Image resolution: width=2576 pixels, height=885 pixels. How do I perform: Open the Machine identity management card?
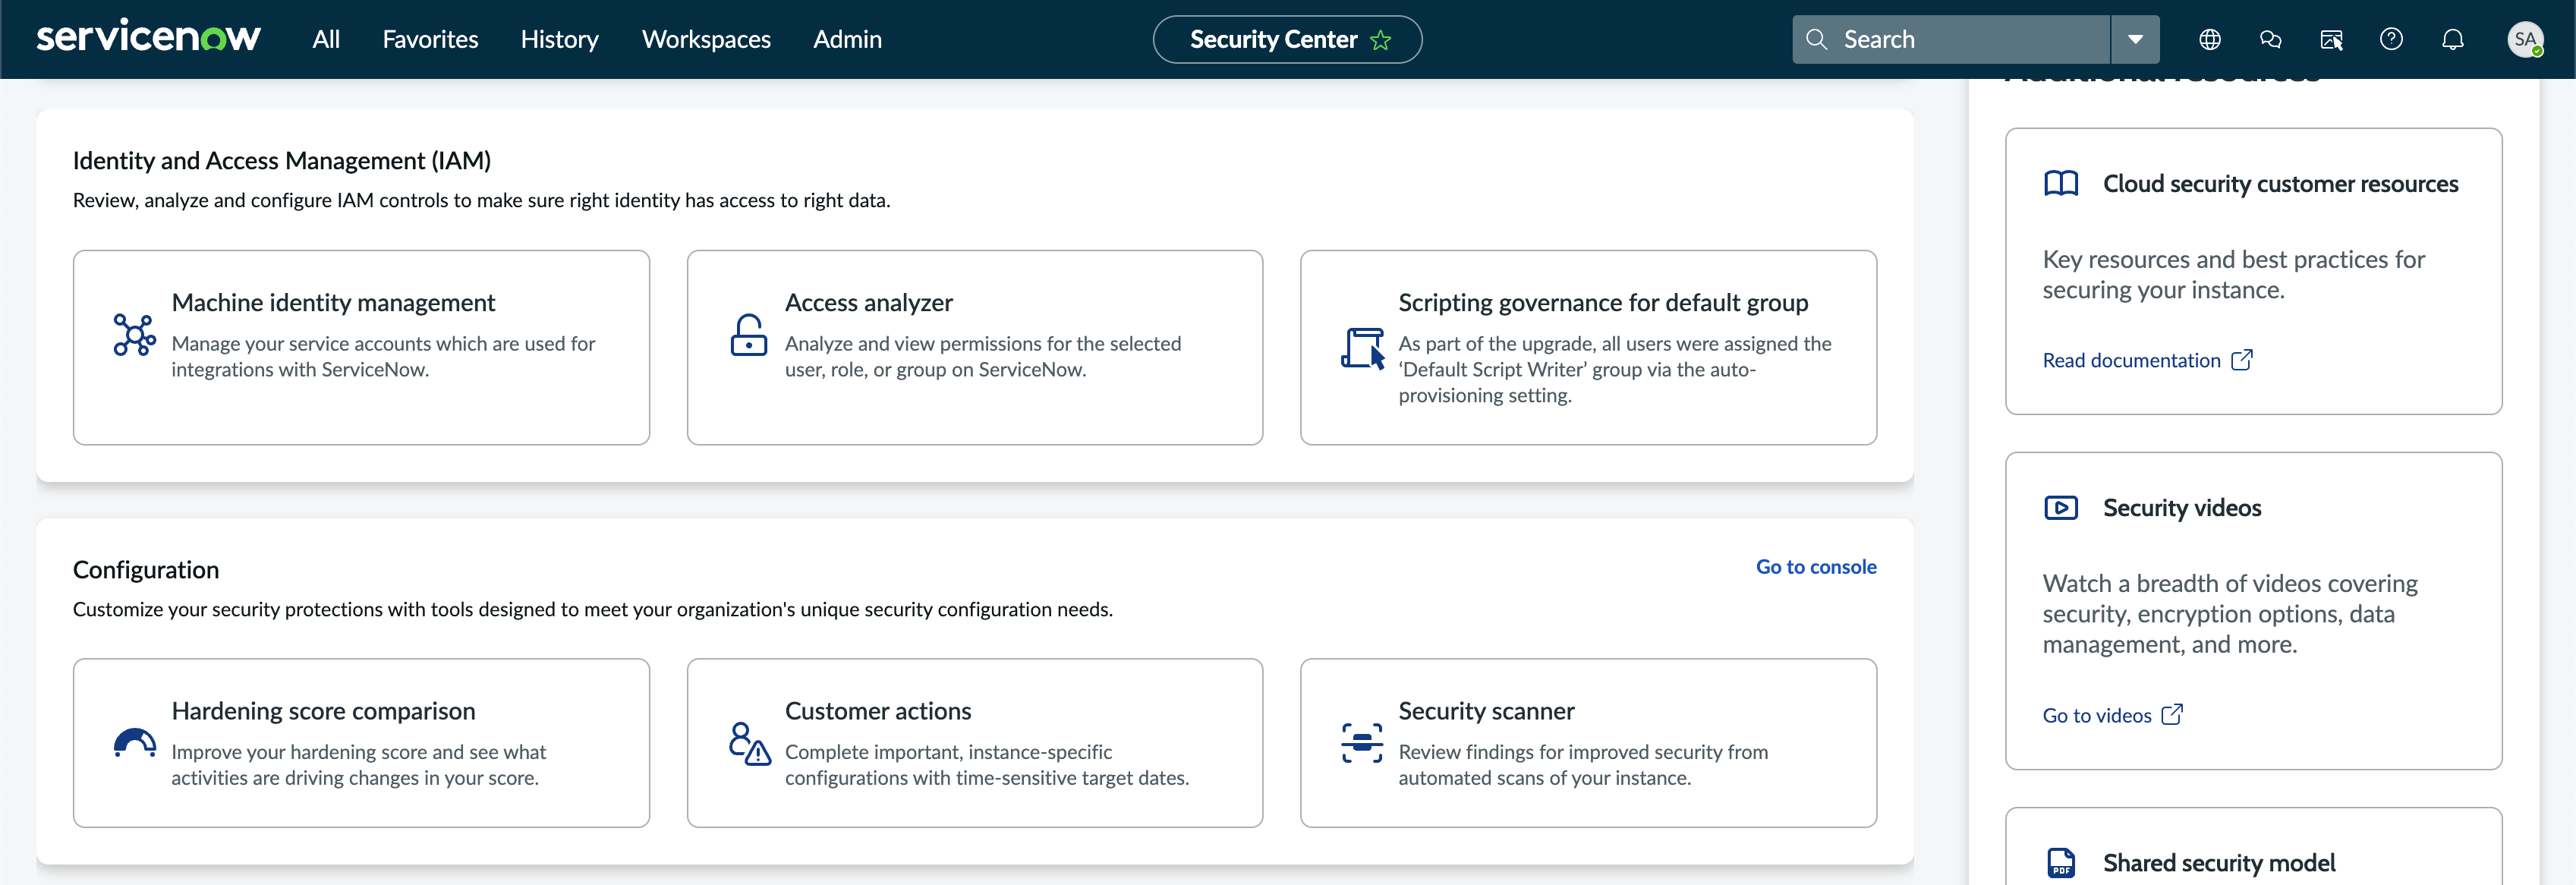(x=361, y=347)
